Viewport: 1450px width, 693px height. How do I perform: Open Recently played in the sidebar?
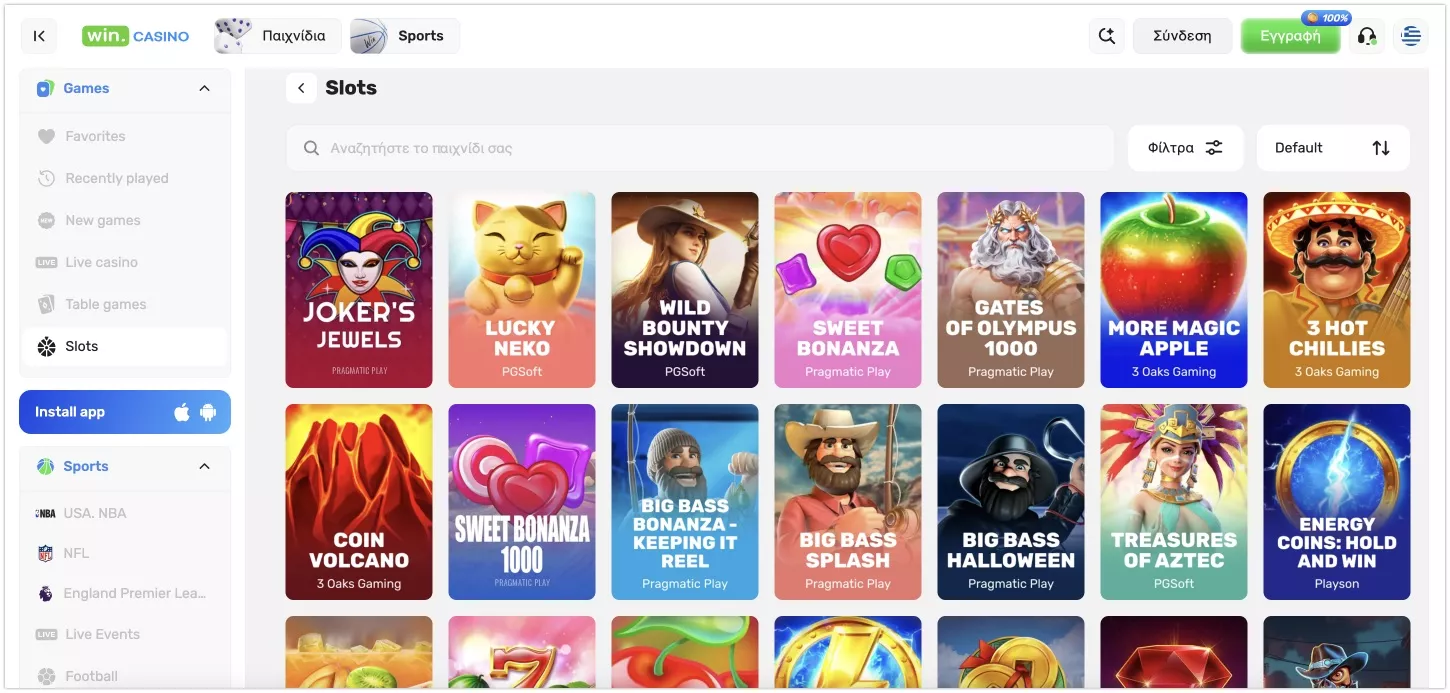125,178
